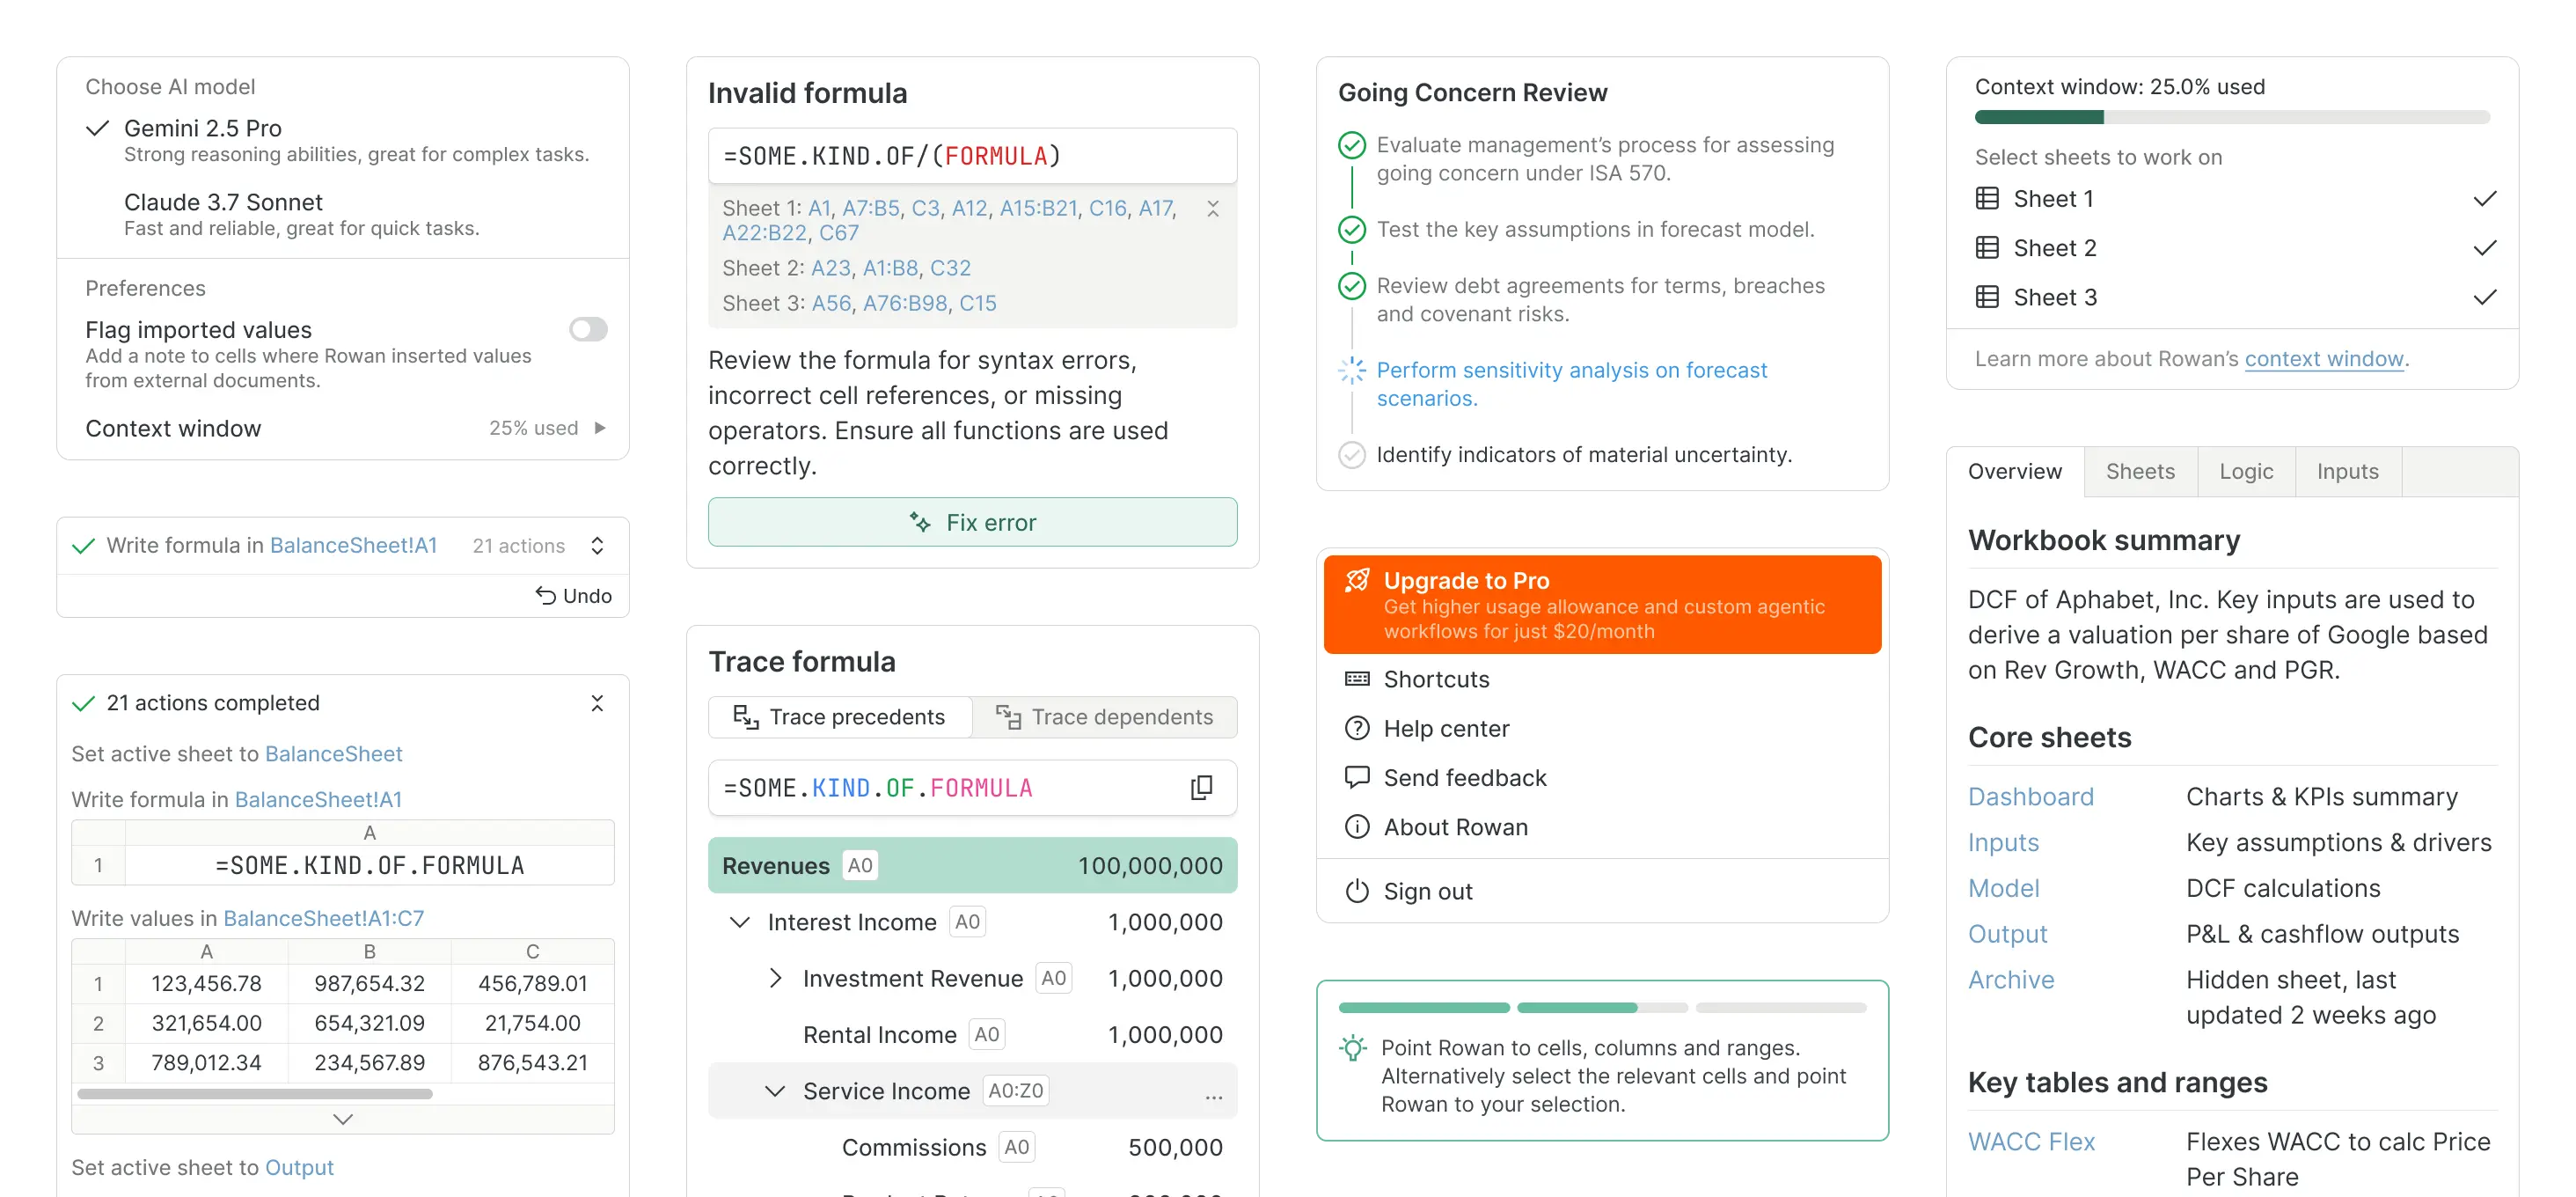The height and width of the screenshot is (1197, 2576).
Task: Click the Send feedback speech bubble icon
Action: point(1356,777)
